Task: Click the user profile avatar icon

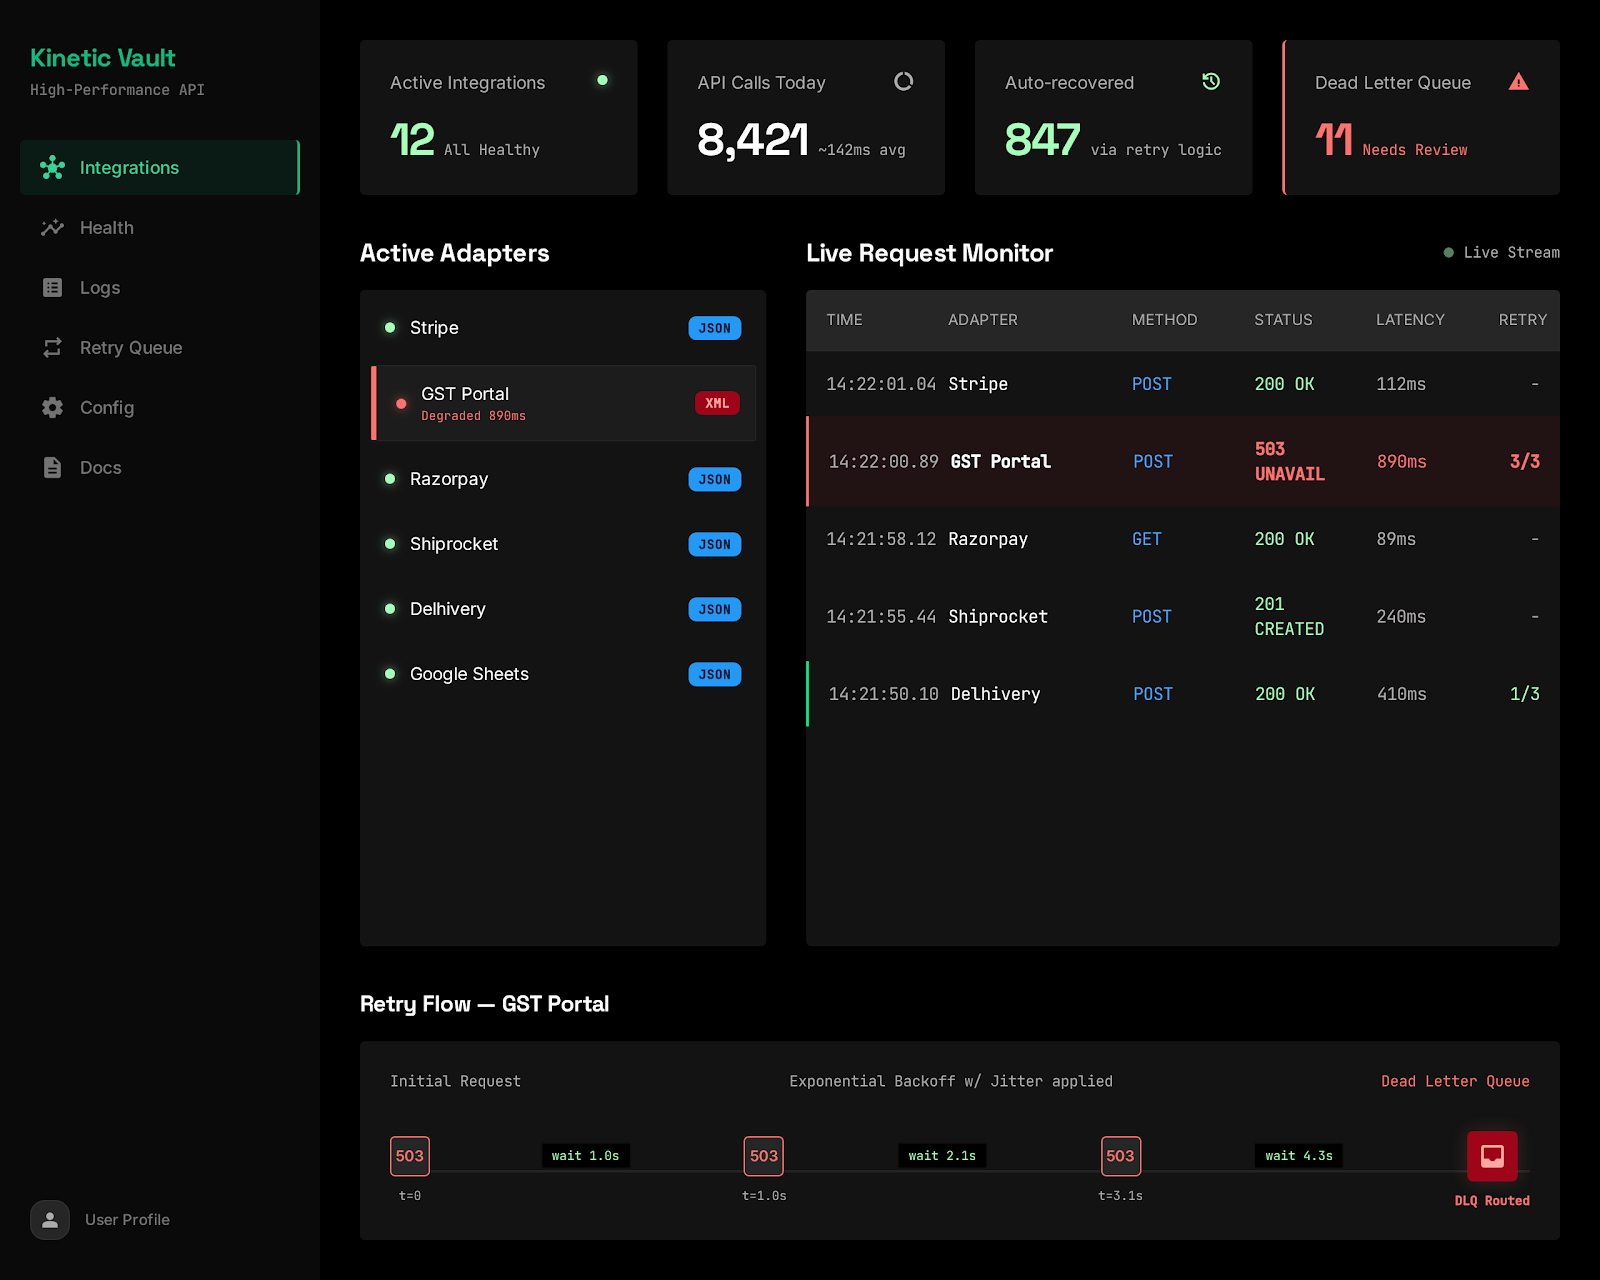Action: (x=50, y=1220)
